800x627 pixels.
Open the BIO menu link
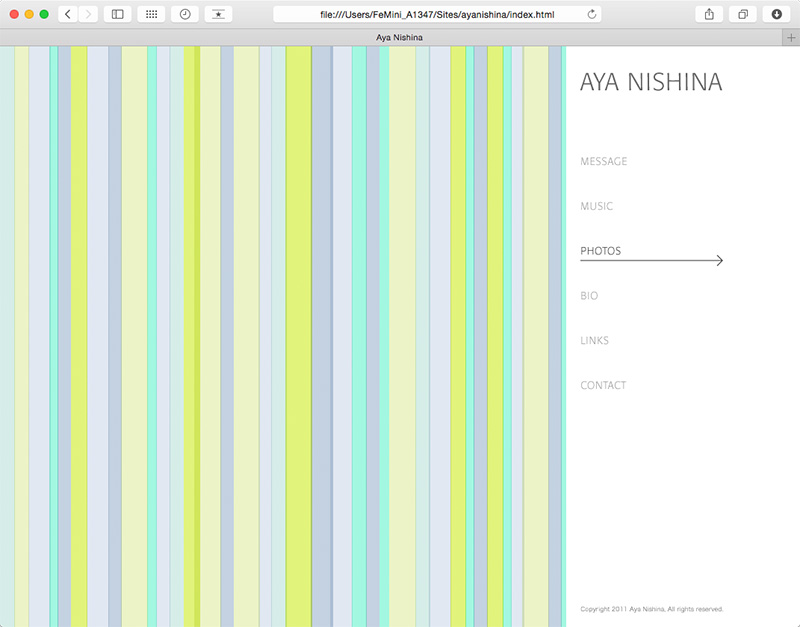coord(589,296)
